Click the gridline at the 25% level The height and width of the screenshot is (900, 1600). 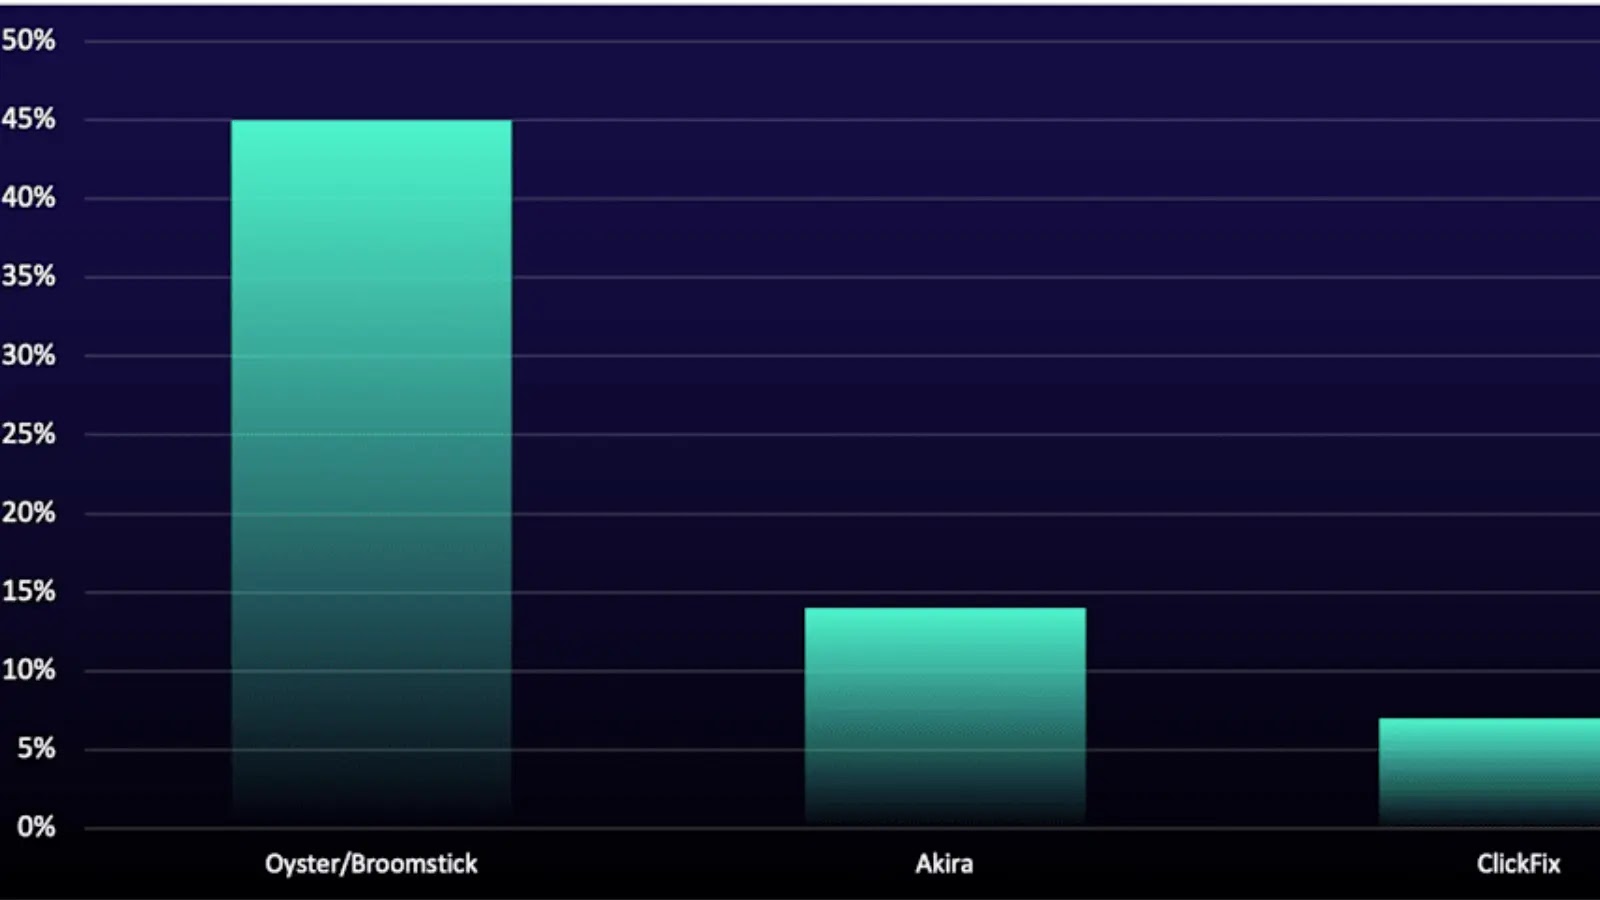pyautogui.click(x=700, y=434)
